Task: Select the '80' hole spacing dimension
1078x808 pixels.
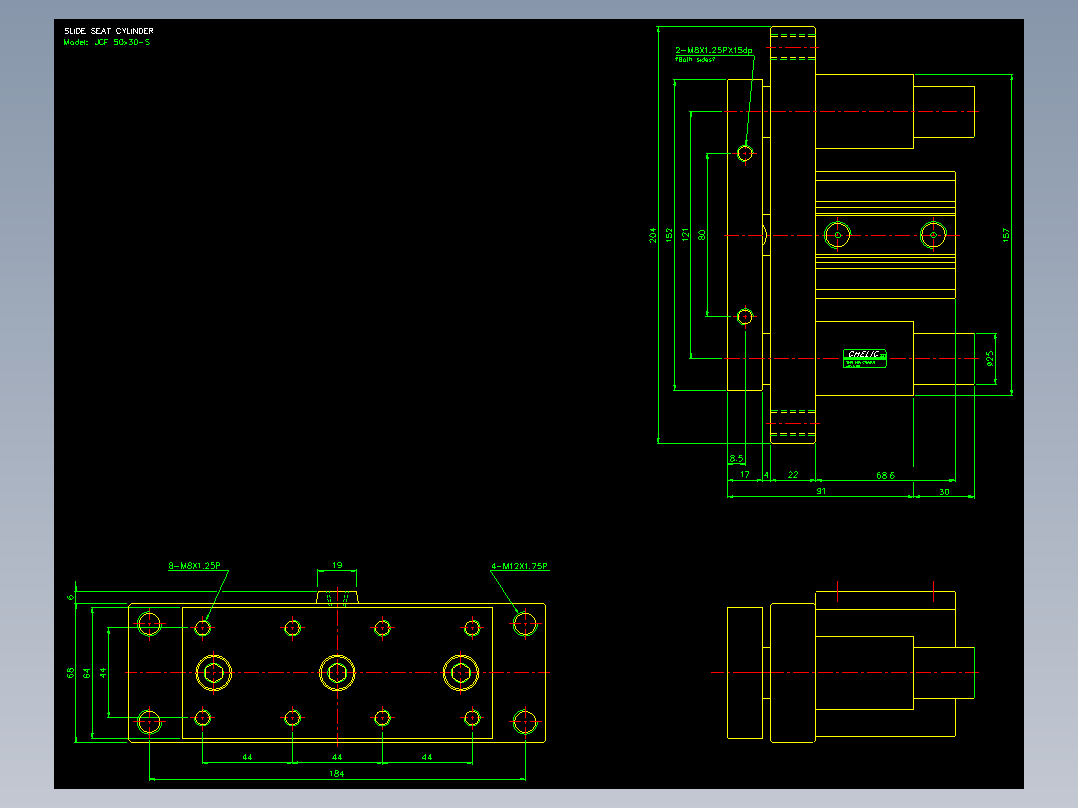Action: pyautogui.click(x=701, y=235)
